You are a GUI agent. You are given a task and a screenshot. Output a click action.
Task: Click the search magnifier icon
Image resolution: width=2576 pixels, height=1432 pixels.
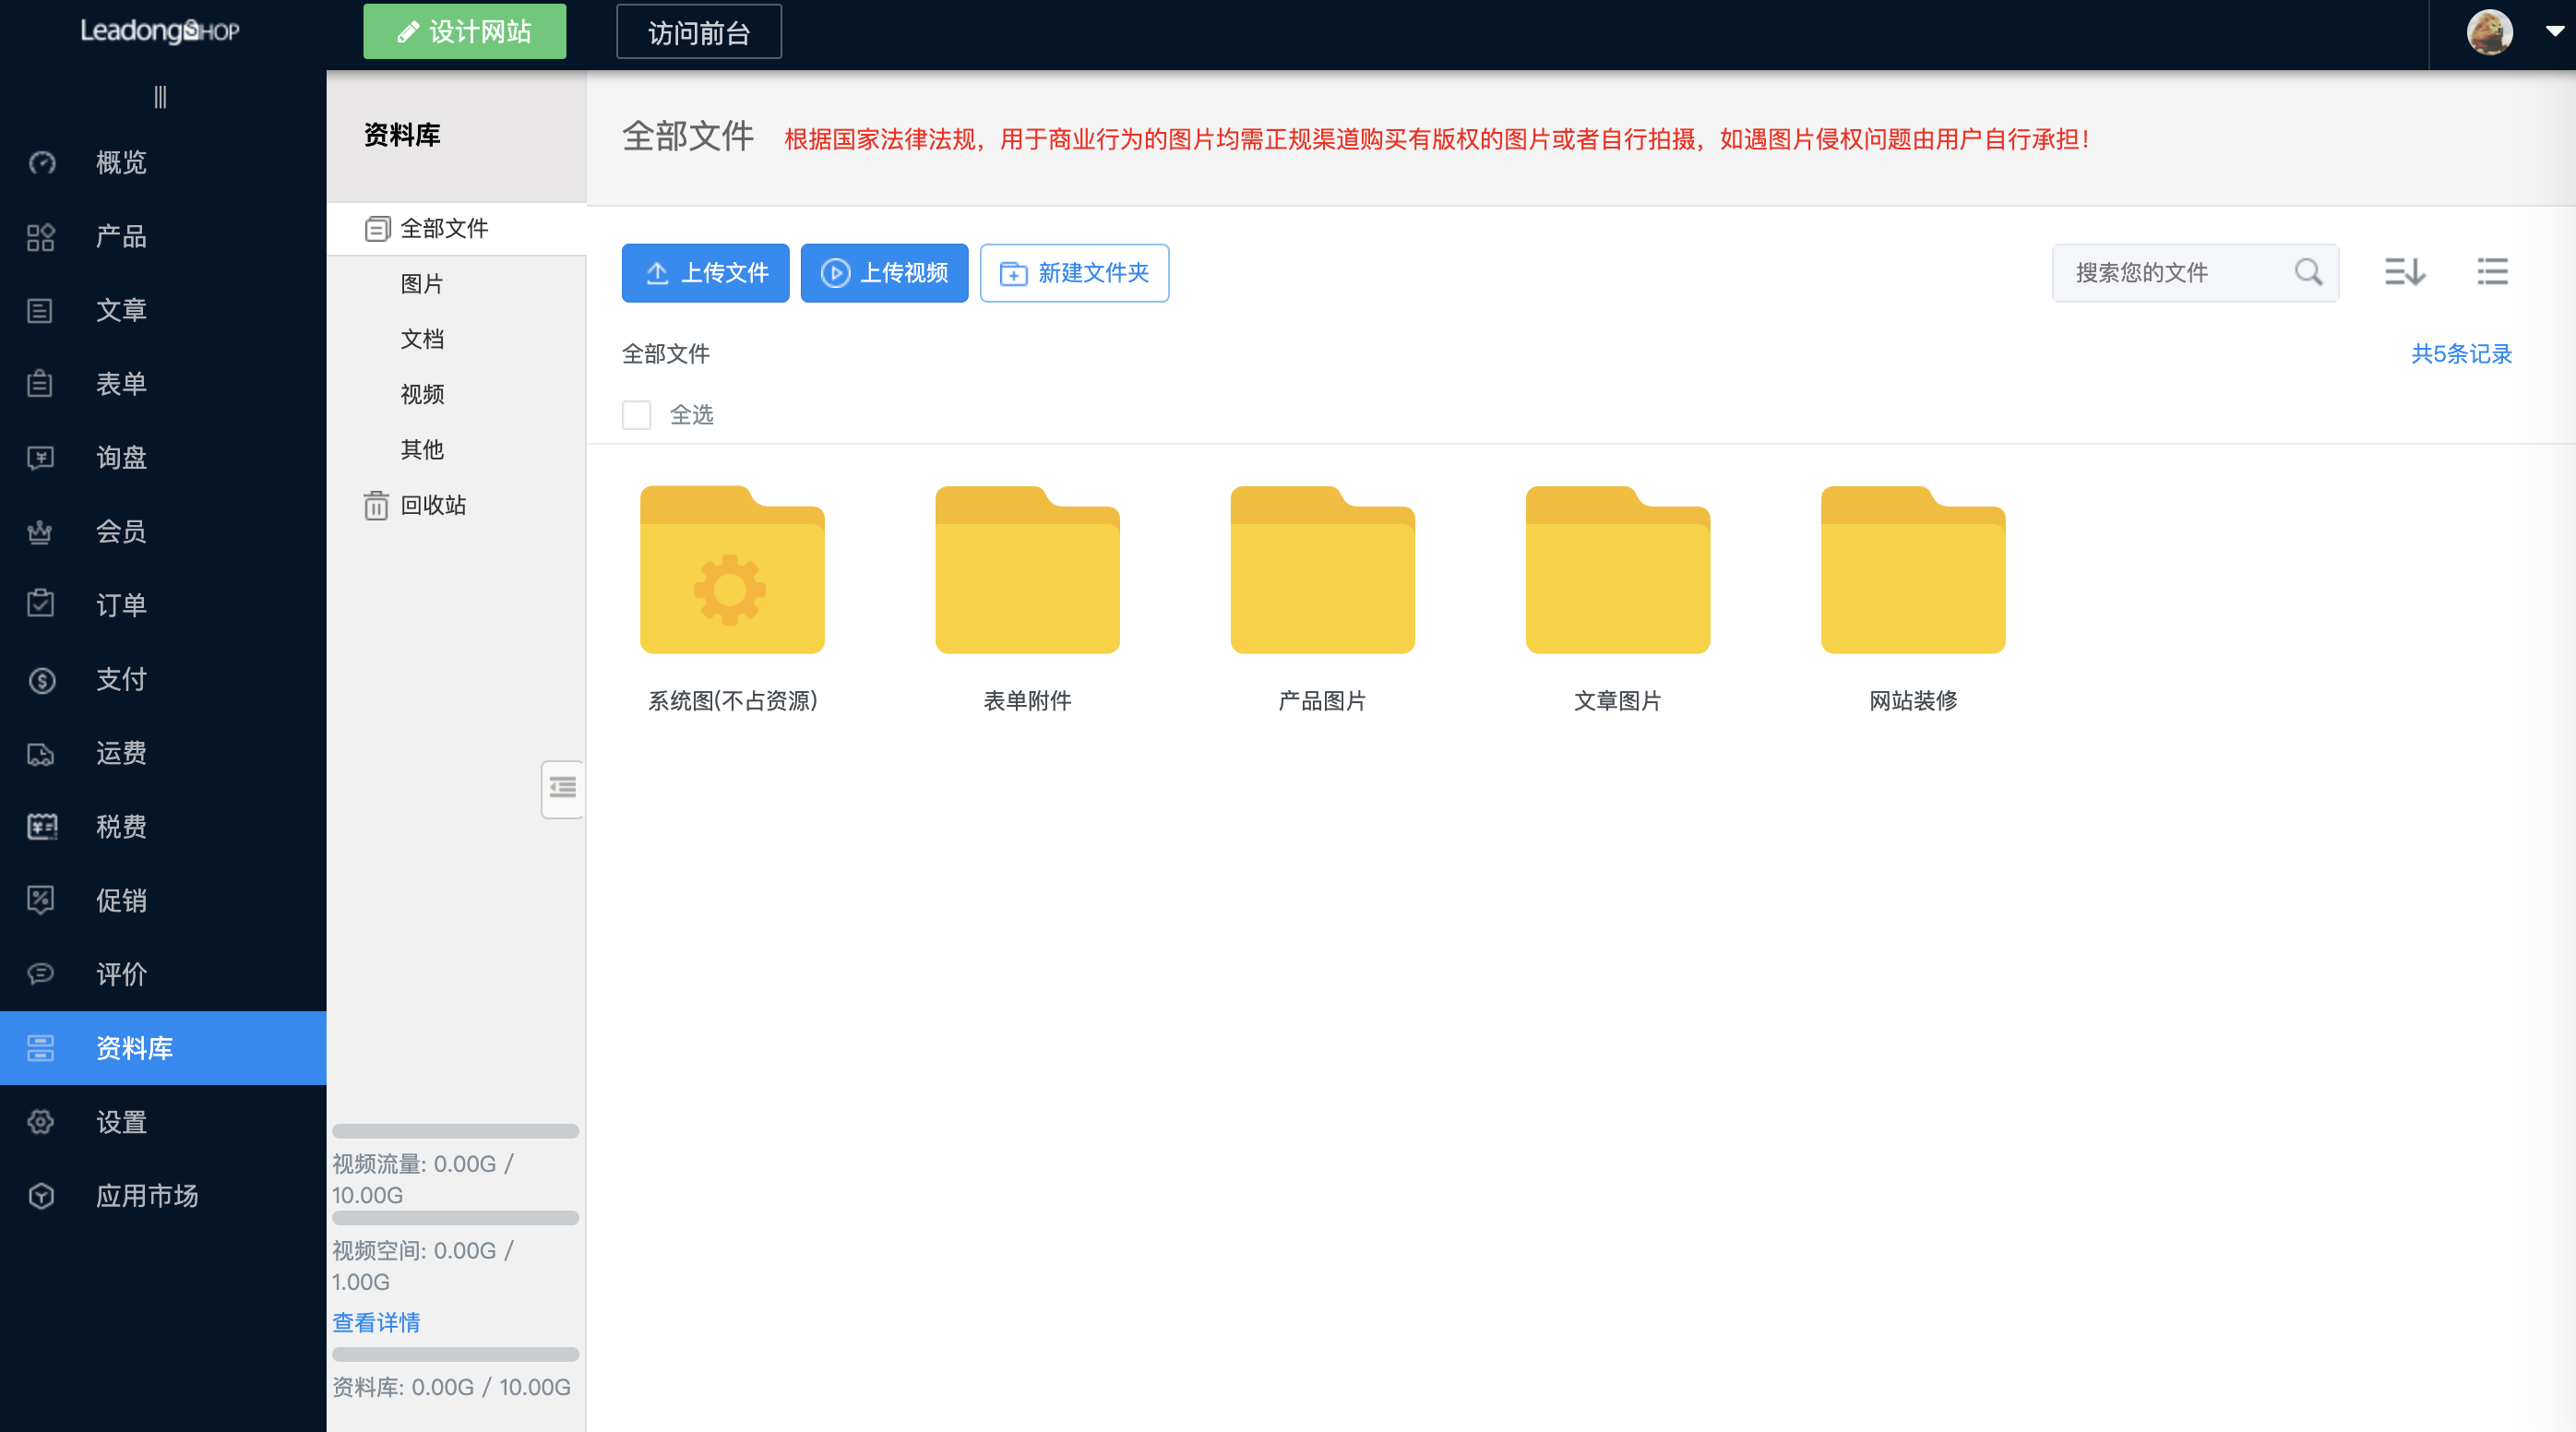point(2308,272)
